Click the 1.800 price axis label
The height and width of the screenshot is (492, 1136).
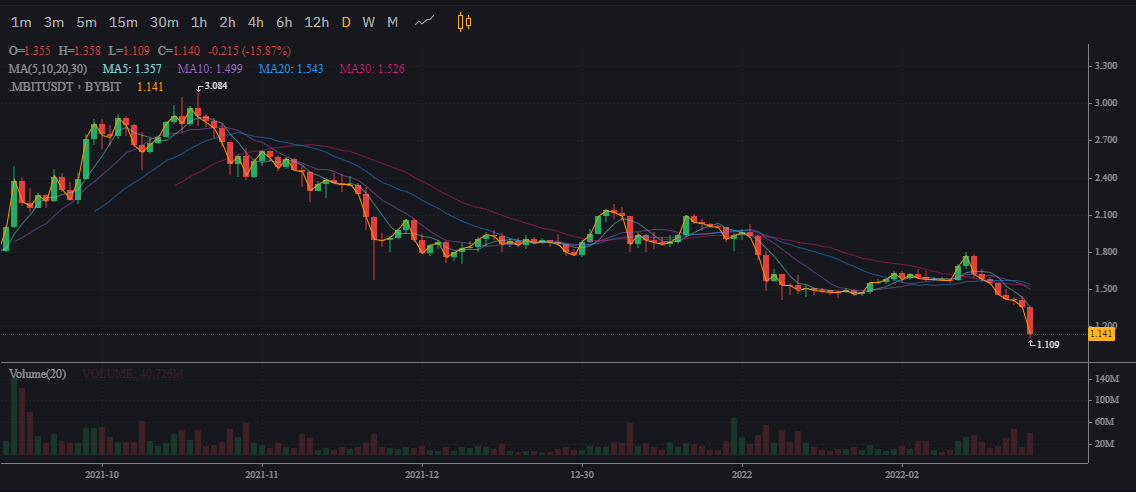point(1106,252)
